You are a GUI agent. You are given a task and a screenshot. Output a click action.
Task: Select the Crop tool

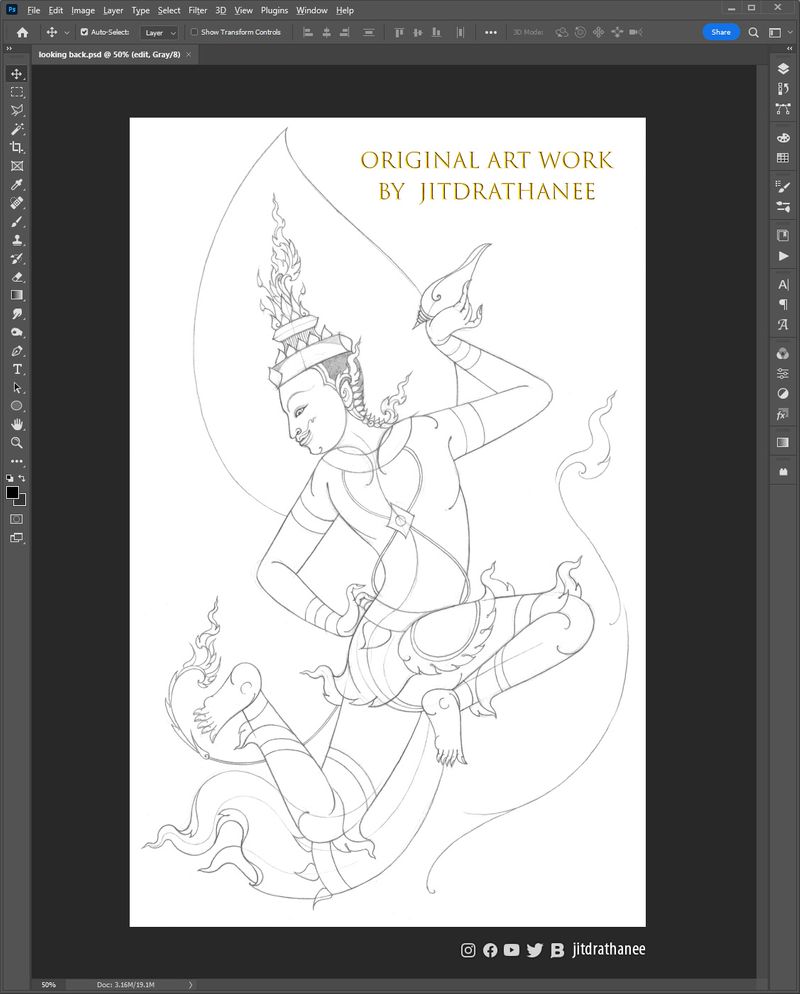(17, 147)
